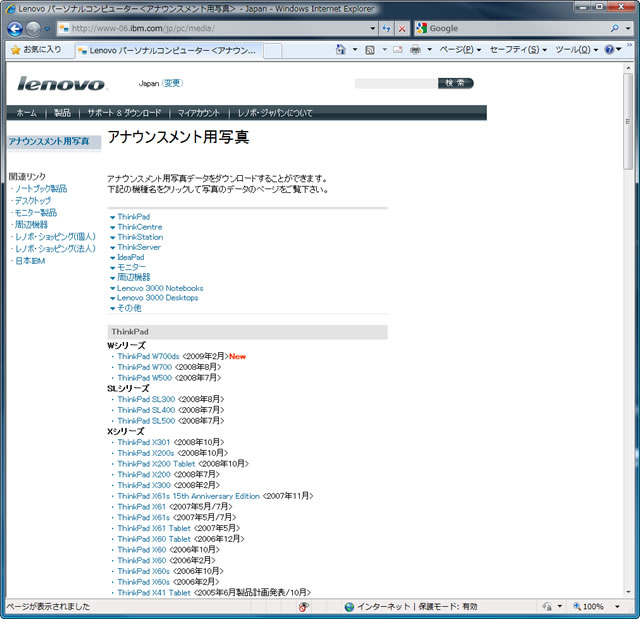Open ThinkPad X41 Tablet photo page

click(154, 592)
